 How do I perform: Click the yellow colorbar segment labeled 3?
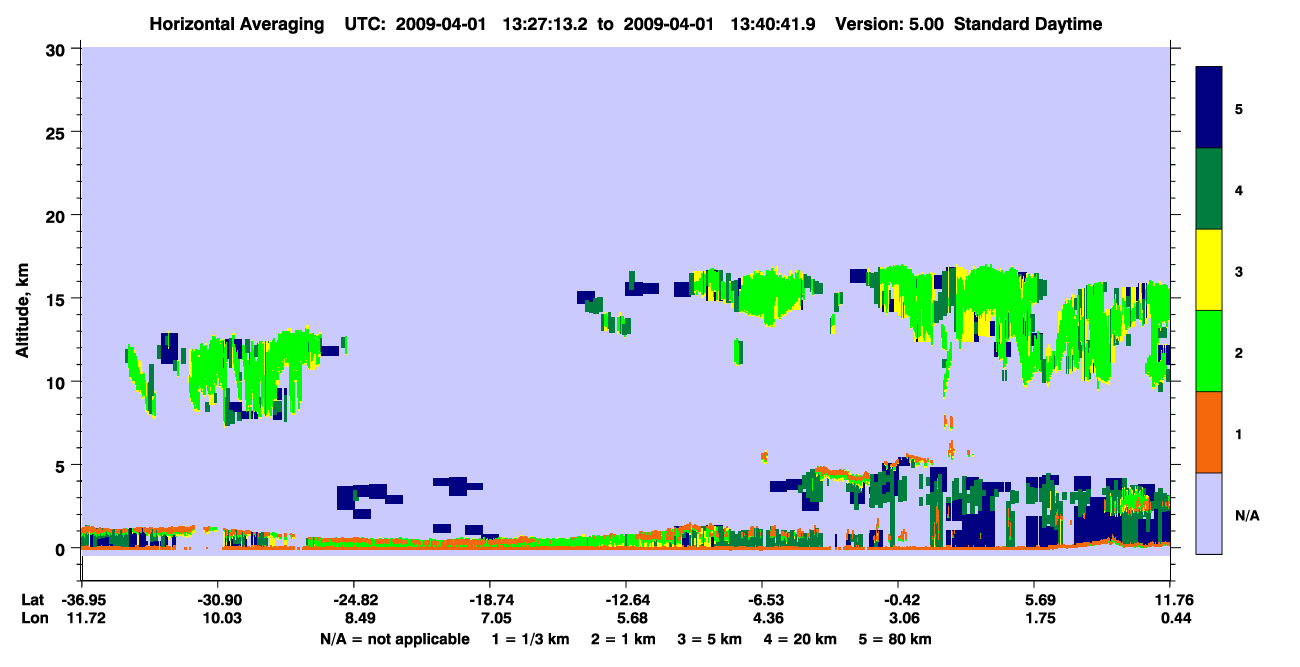(x=1210, y=270)
